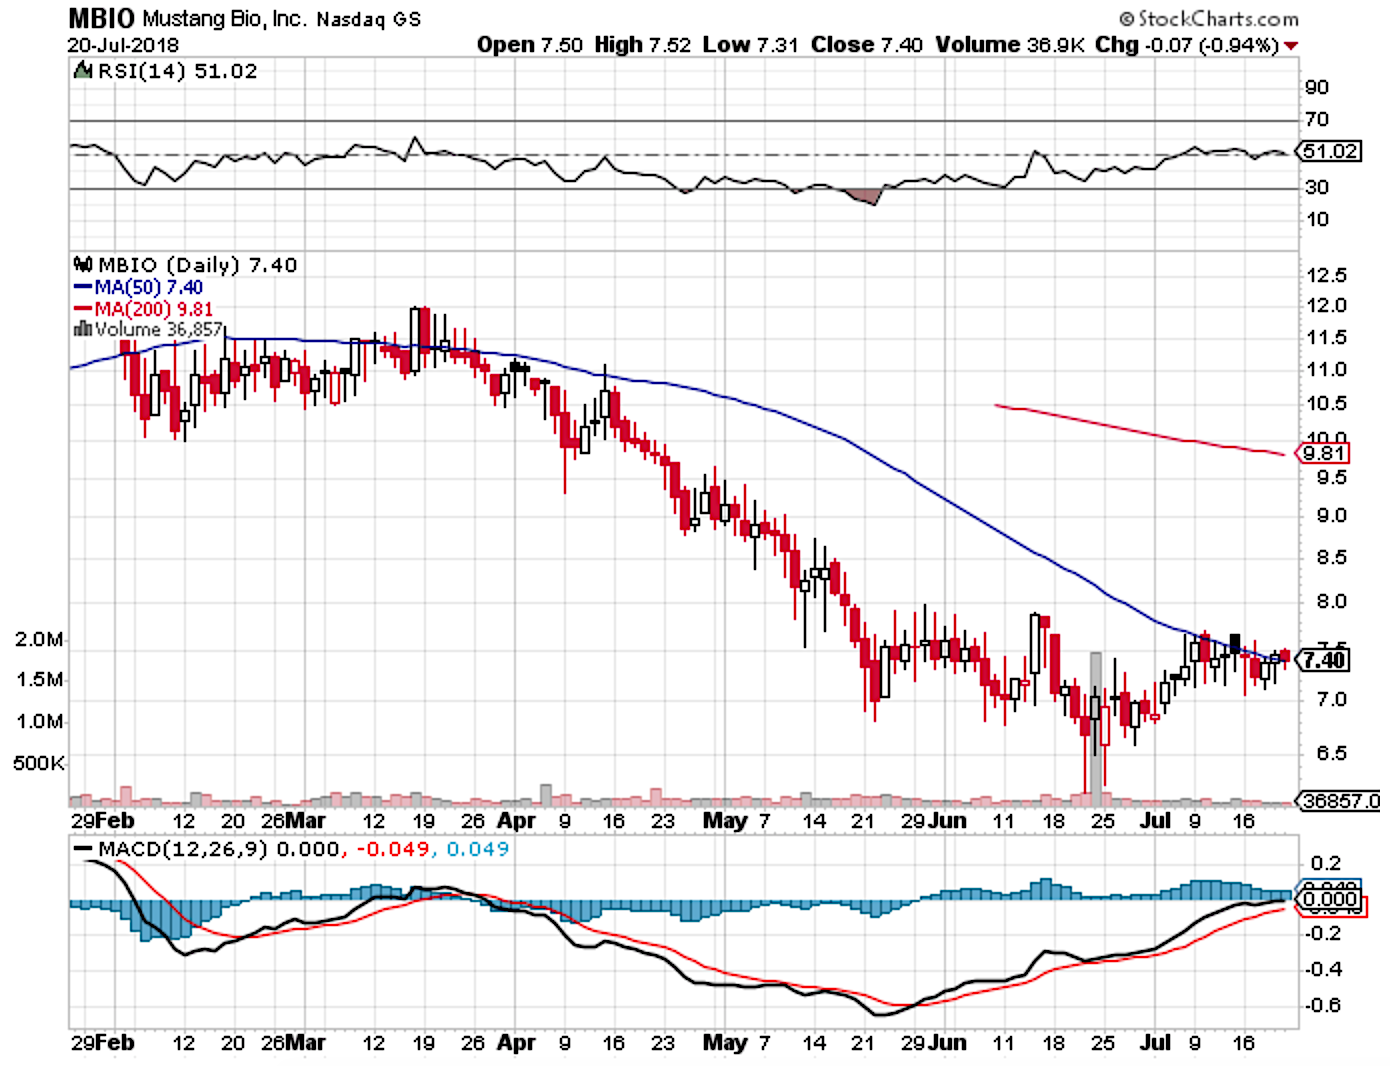The height and width of the screenshot is (1066, 1390).
Task: Click the Close 7.40 value
Action: click(866, 45)
